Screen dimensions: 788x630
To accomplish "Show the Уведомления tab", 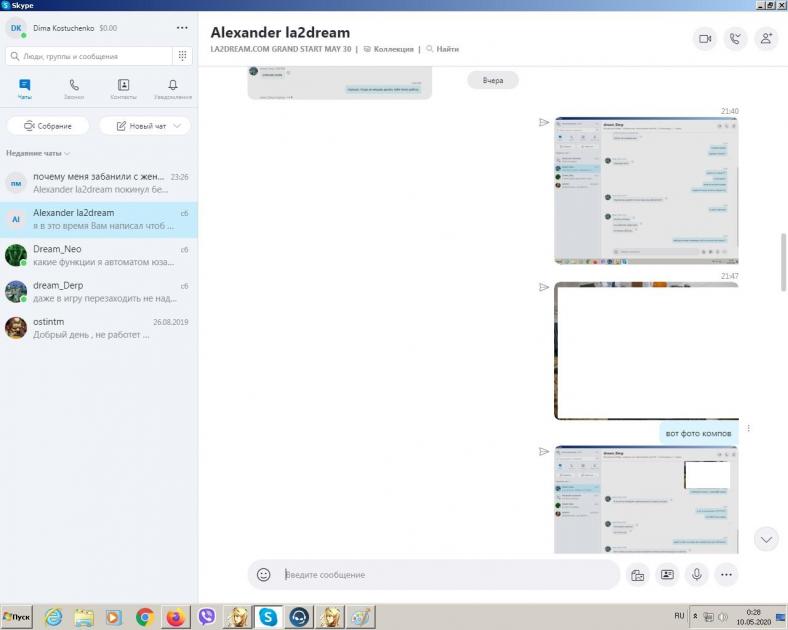I will point(173,90).
